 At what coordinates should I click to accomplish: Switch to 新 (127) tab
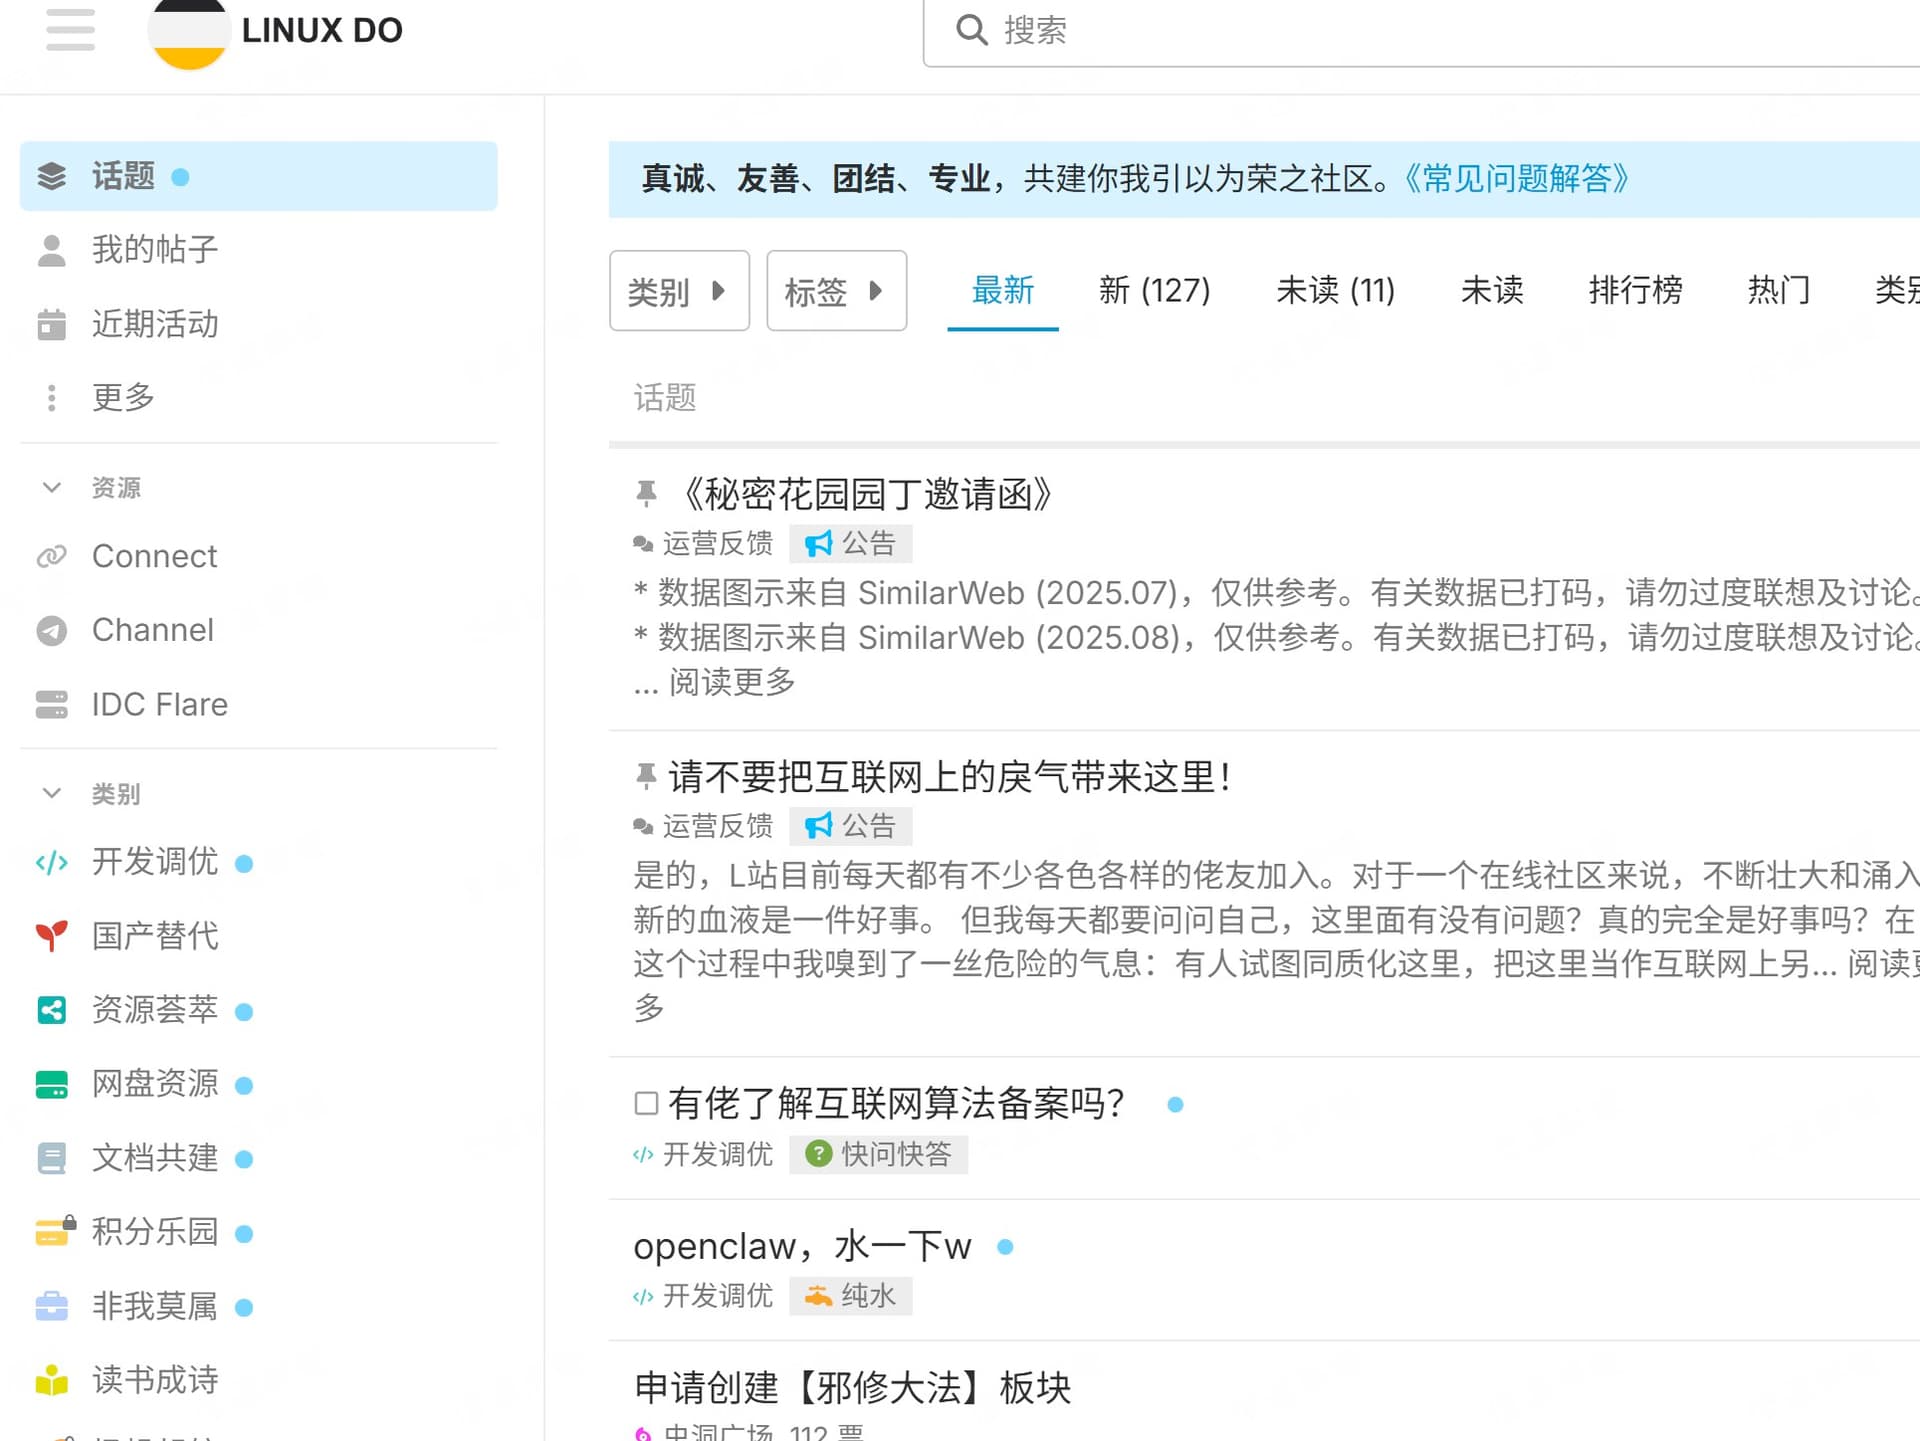(1154, 291)
